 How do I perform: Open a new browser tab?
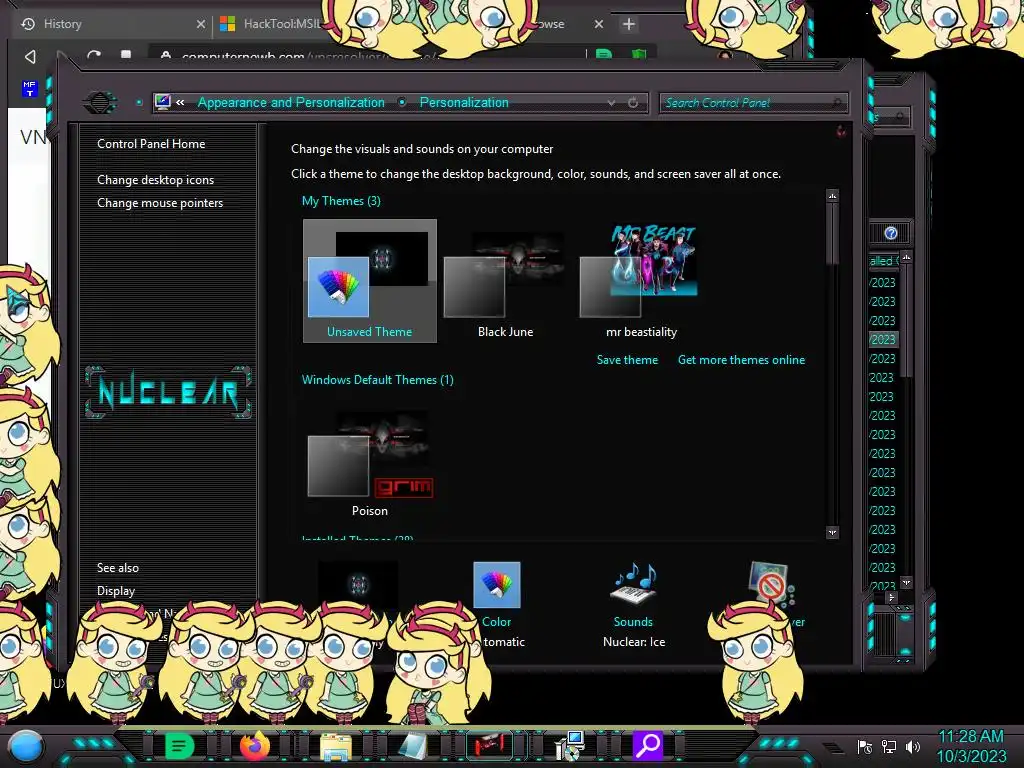628,24
